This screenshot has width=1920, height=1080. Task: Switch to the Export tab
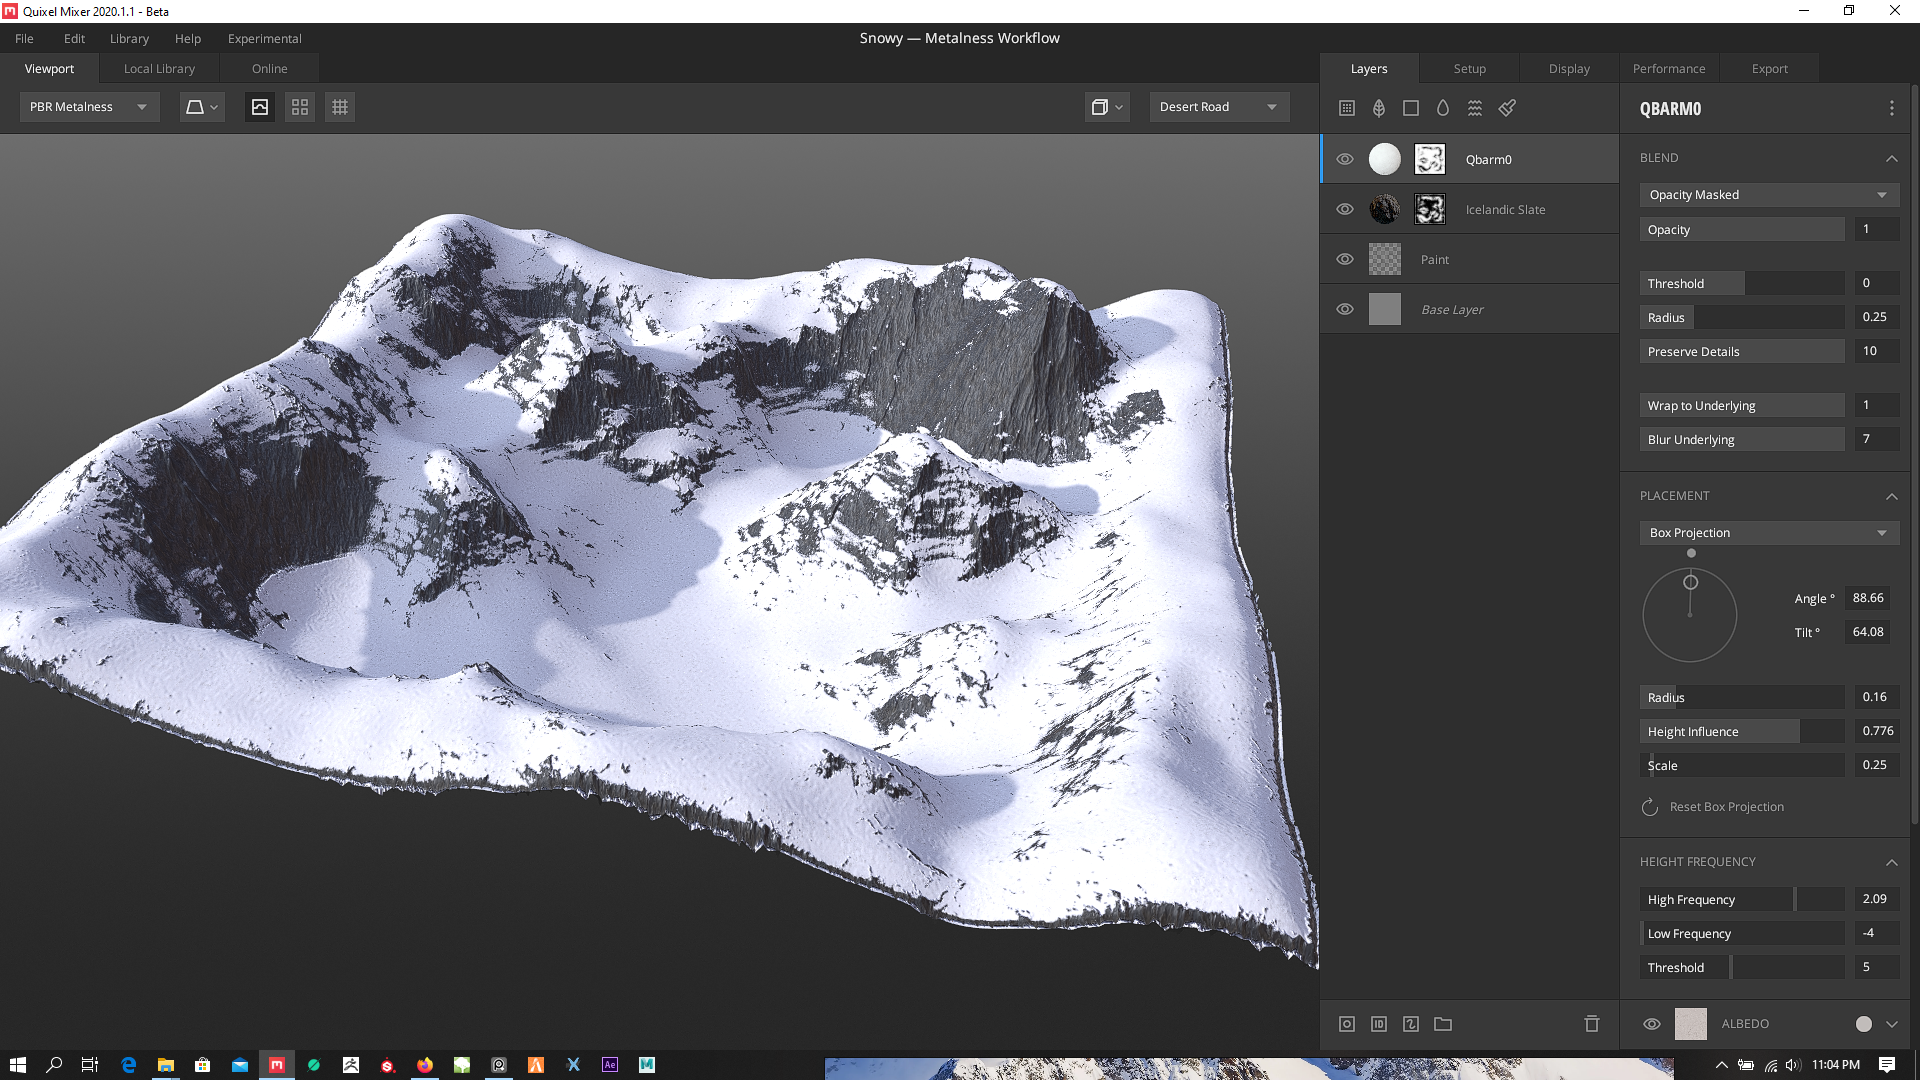[1769, 69]
